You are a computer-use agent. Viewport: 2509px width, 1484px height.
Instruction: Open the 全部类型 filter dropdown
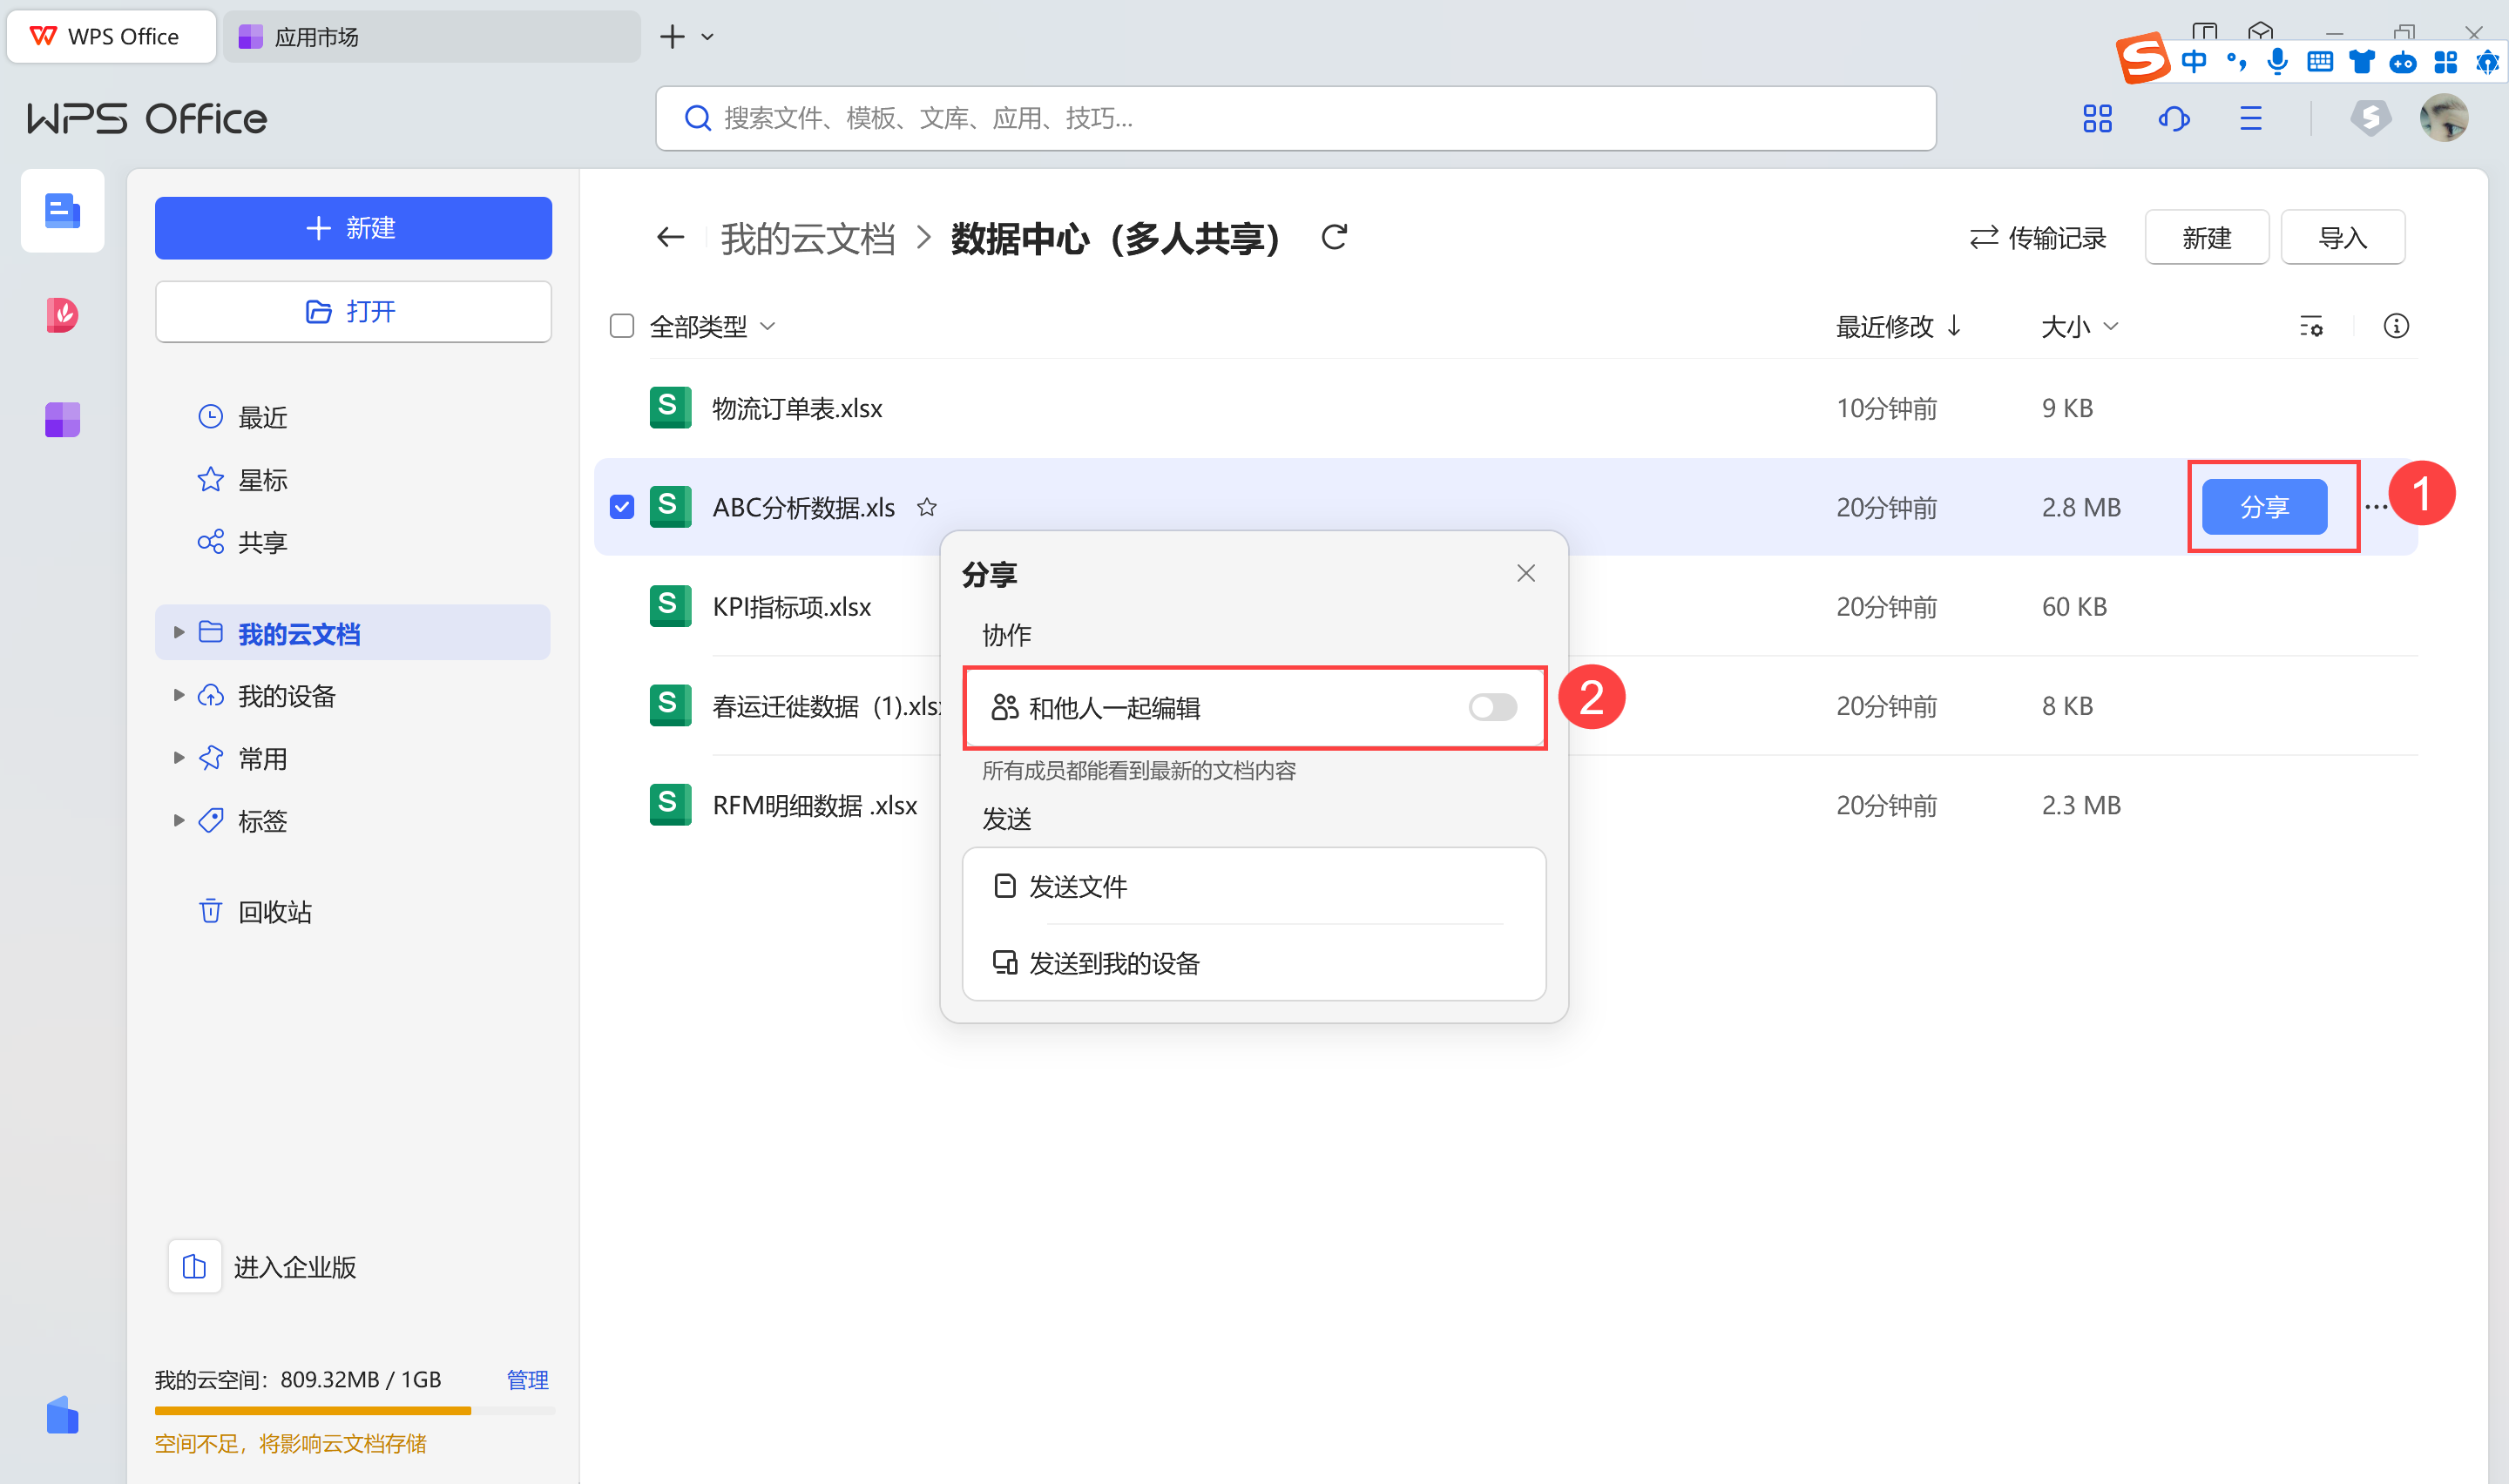tap(712, 326)
